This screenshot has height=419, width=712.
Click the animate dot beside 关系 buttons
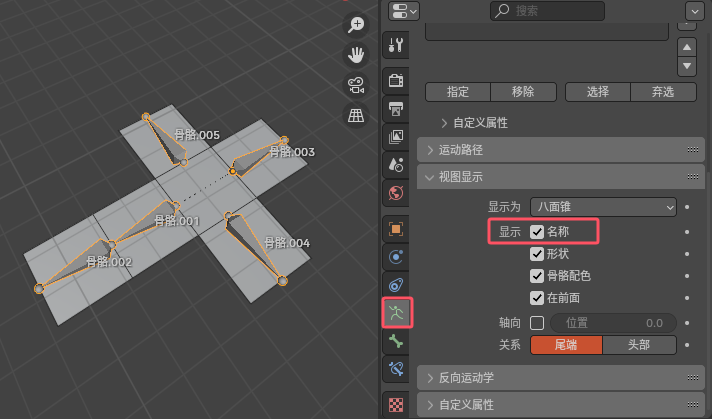point(687,345)
